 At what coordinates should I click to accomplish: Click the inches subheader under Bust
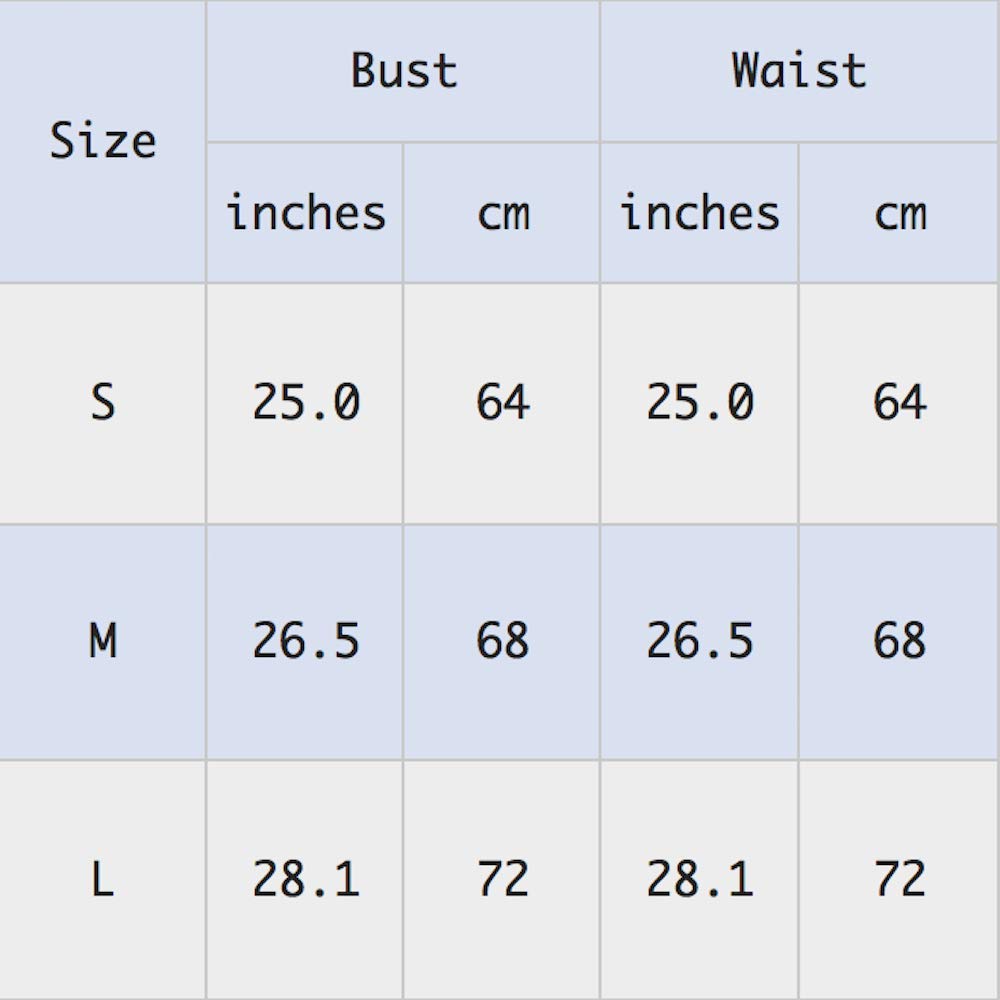click(305, 213)
